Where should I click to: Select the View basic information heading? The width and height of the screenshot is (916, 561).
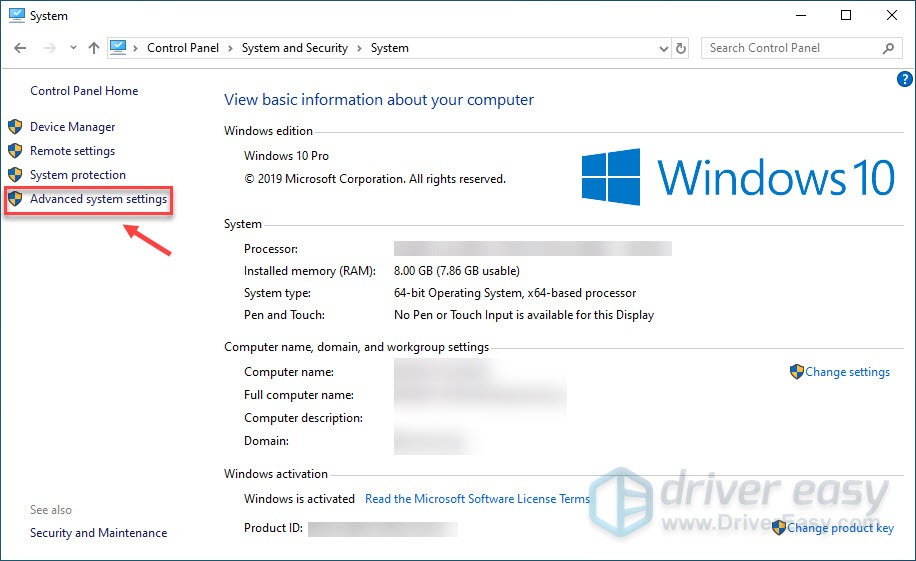click(x=379, y=100)
